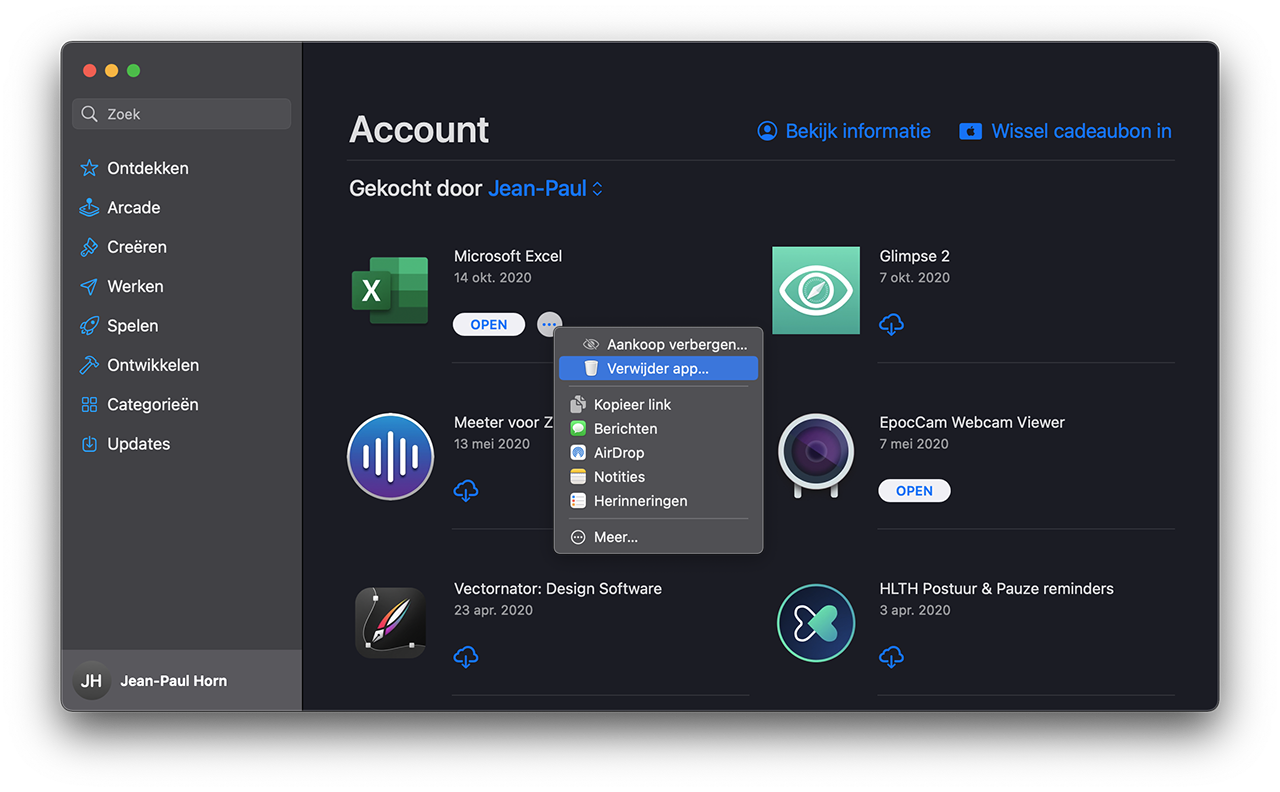Click the Glimpse 2 app icon
The width and height of the screenshot is (1280, 792).
(816, 290)
